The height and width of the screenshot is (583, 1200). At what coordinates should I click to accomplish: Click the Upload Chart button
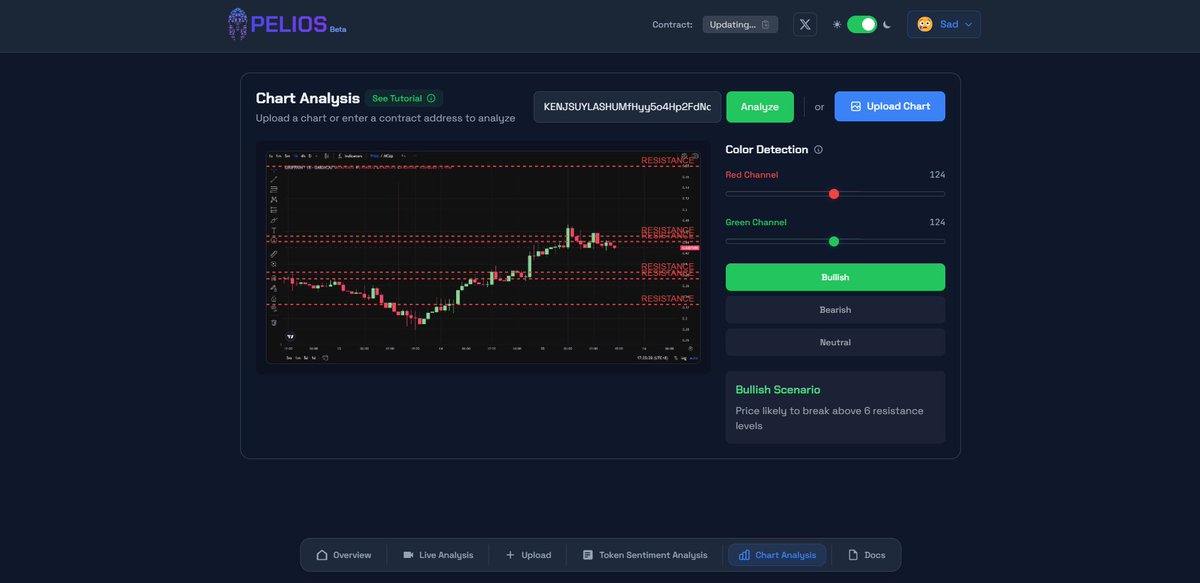tap(890, 107)
